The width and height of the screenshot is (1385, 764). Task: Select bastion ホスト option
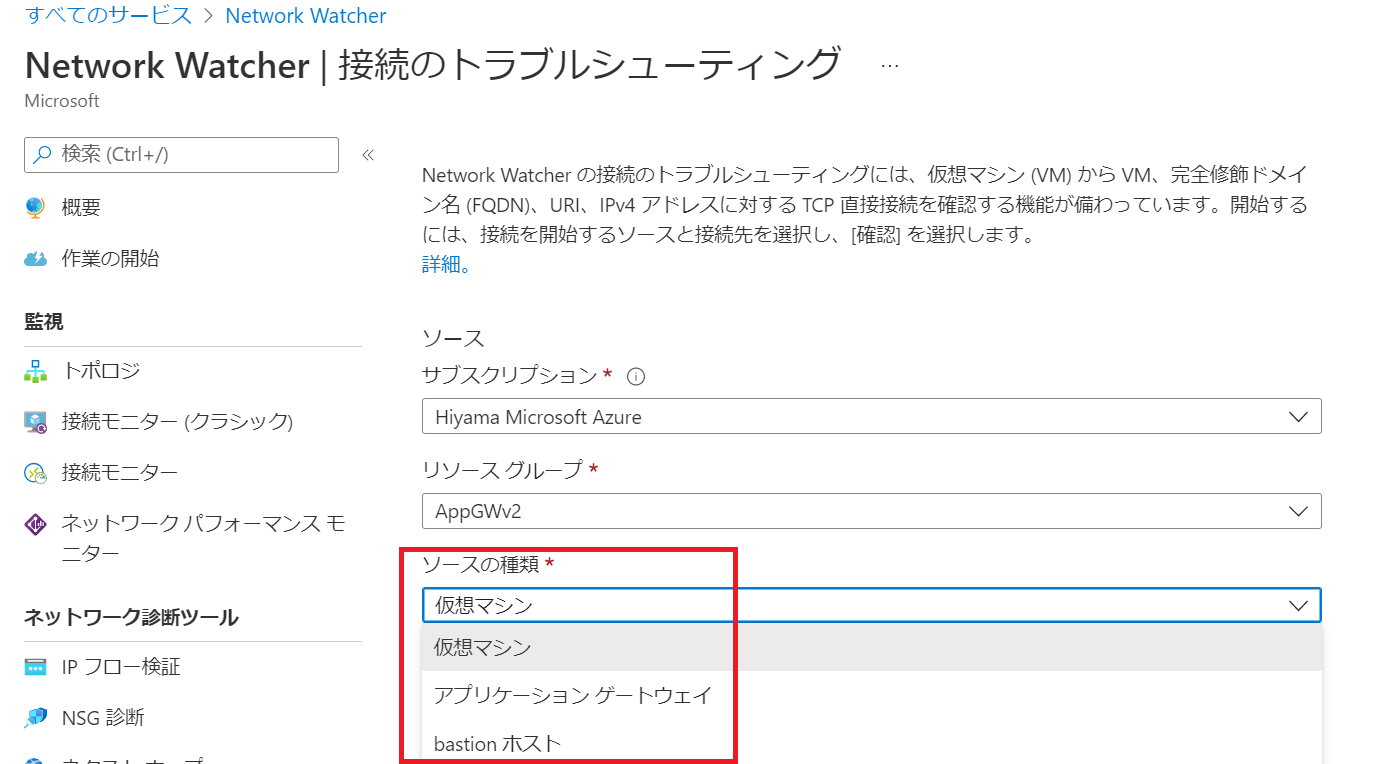pos(872,743)
